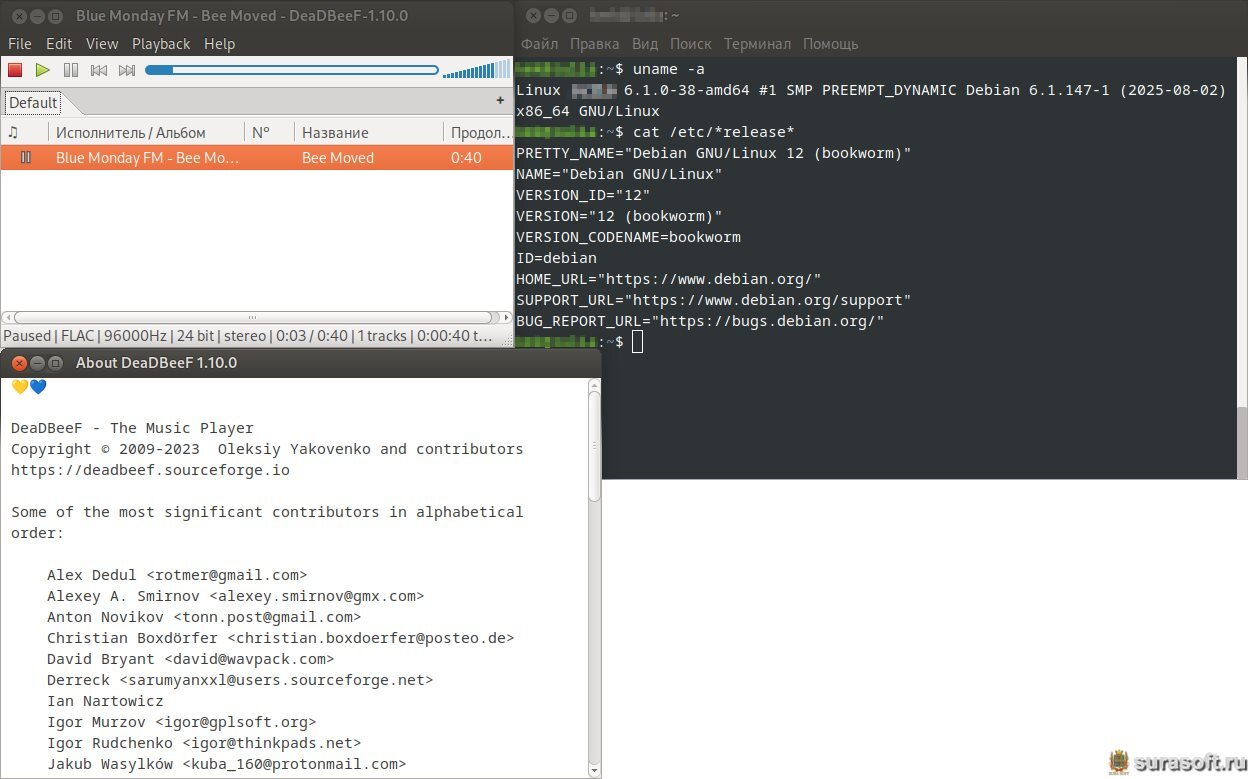Open the Файл menu in the terminal
Image resolution: width=1248 pixels, height=779 pixels.
point(539,44)
